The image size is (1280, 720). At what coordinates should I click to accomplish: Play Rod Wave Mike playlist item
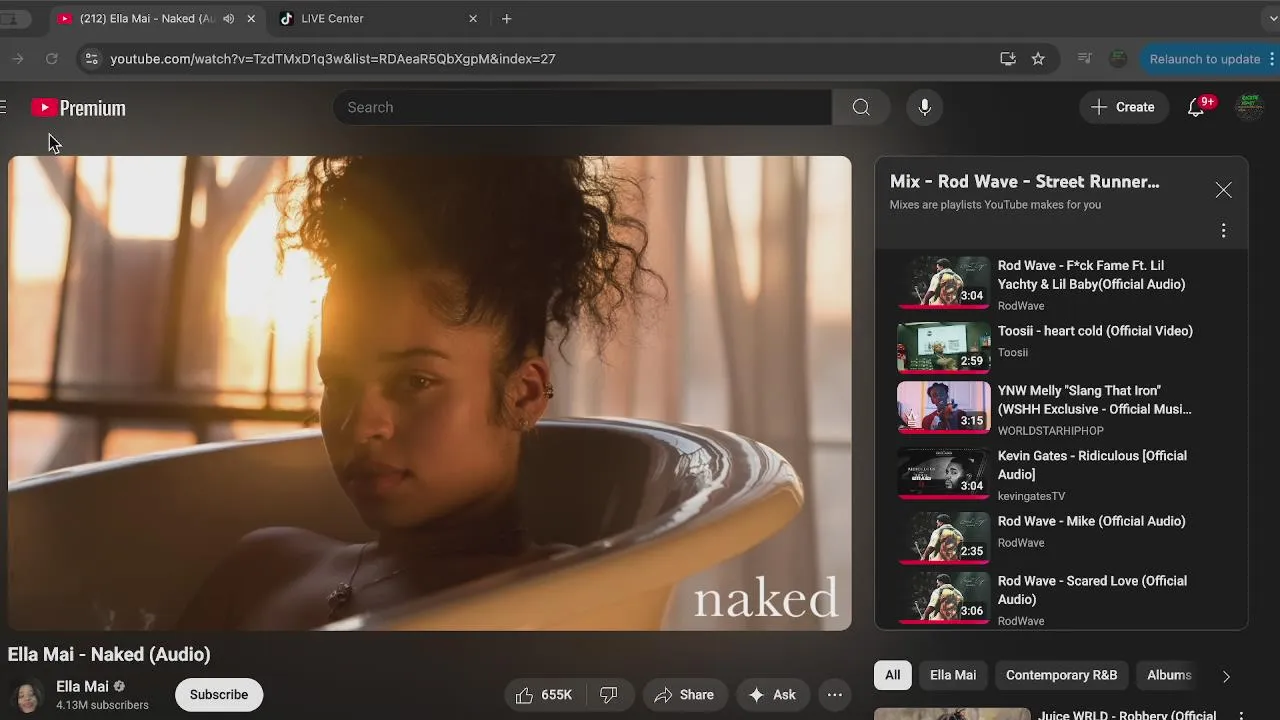point(1061,537)
